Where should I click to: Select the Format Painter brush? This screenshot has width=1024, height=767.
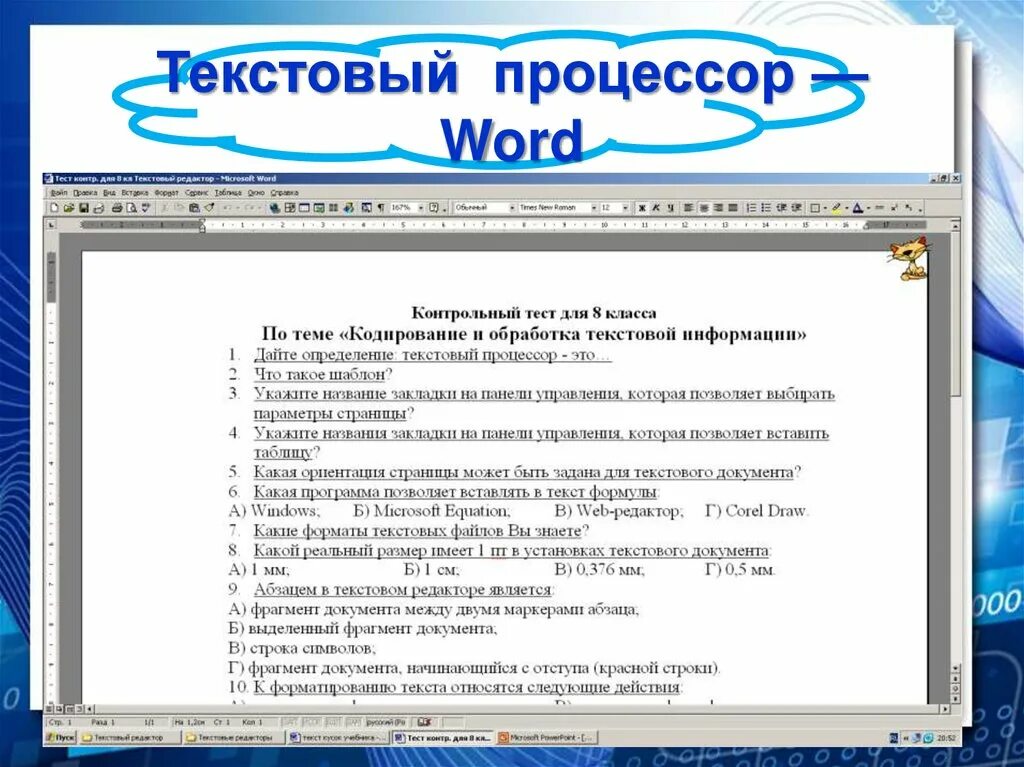pyautogui.click(x=209, y=208)
